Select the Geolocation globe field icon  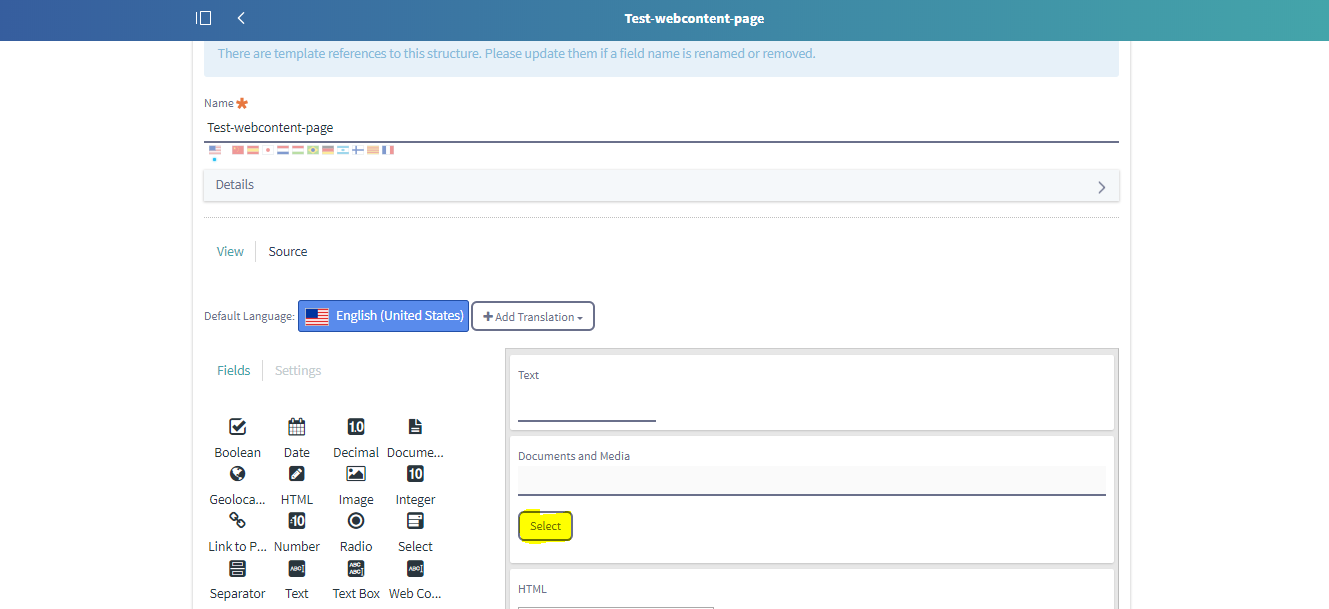click(237, 474)
